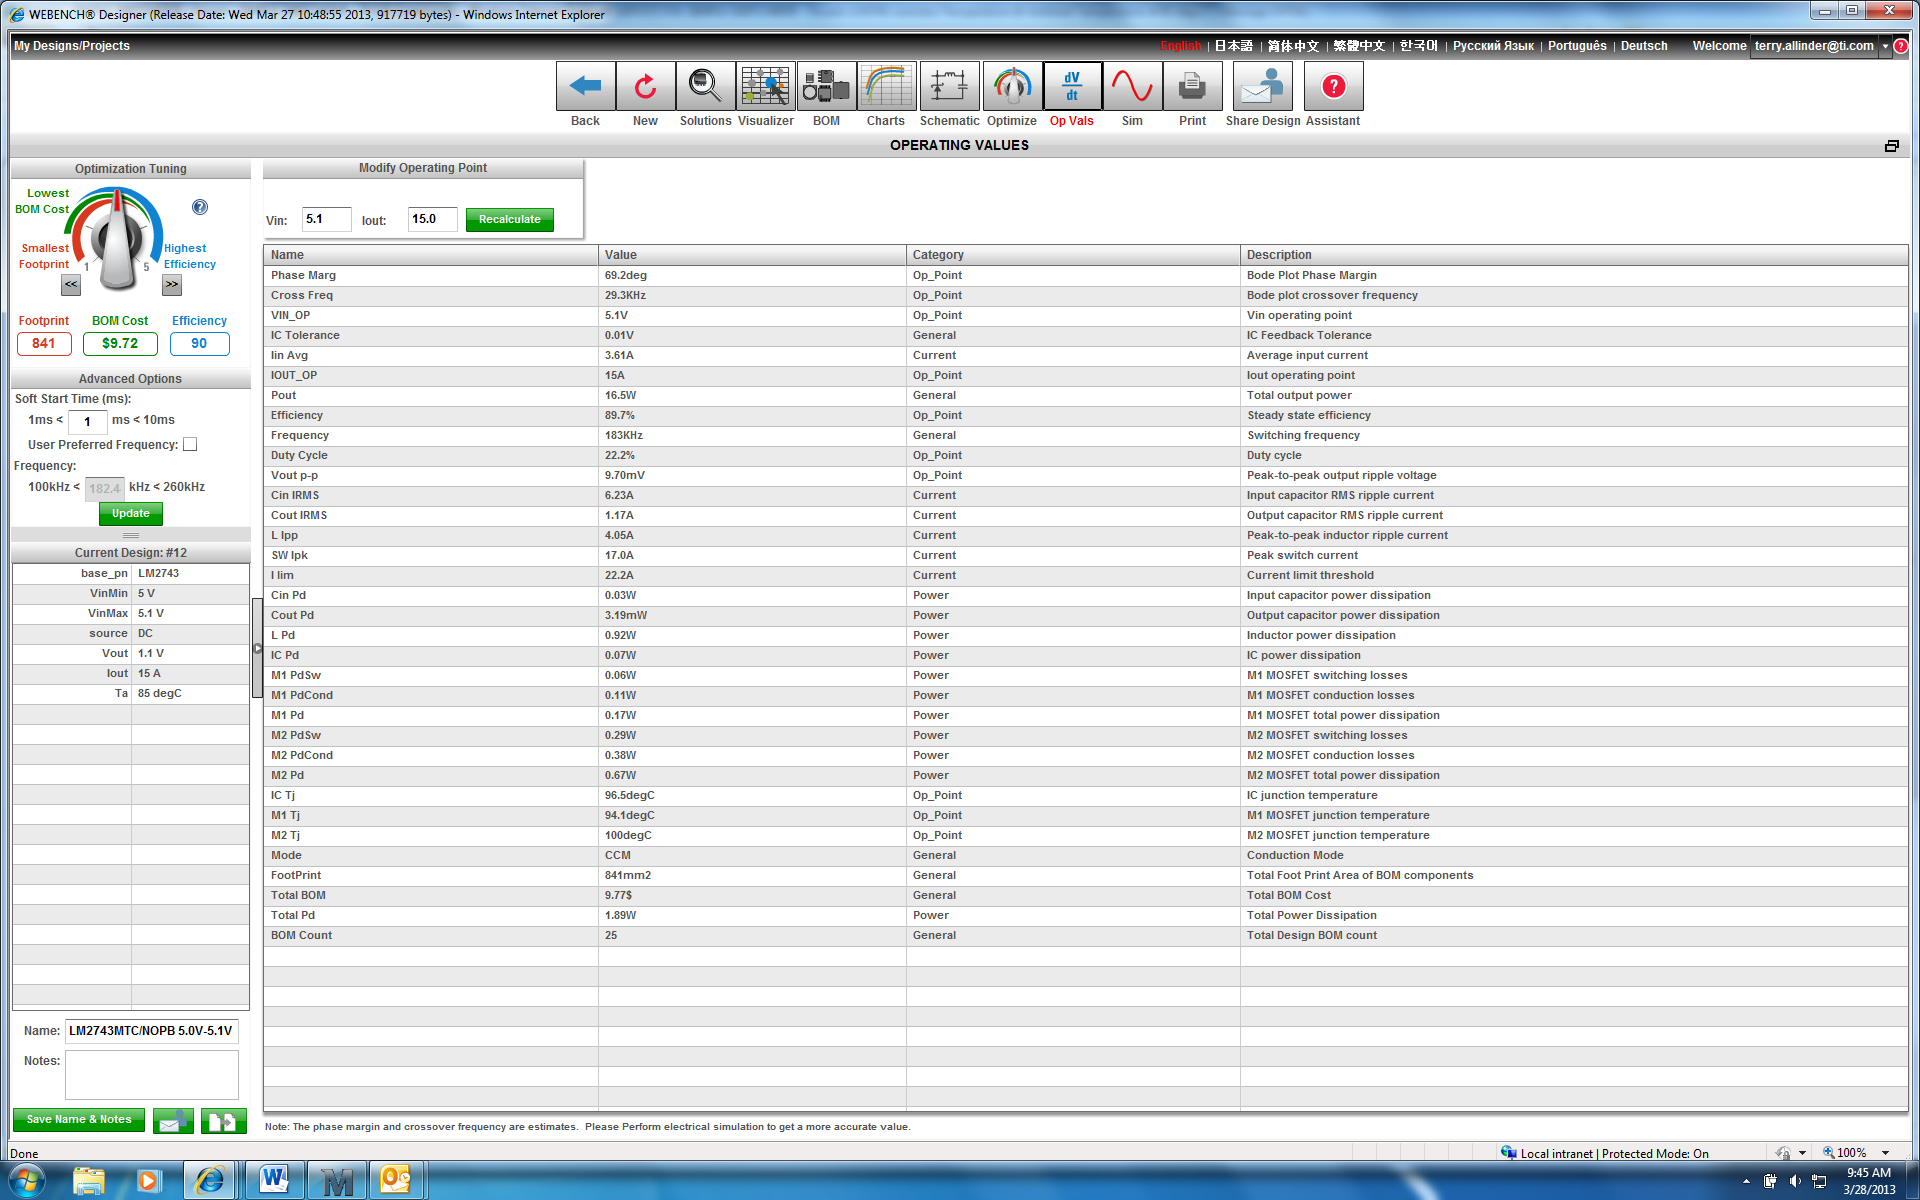Open the Assistant help icon

1333,87
